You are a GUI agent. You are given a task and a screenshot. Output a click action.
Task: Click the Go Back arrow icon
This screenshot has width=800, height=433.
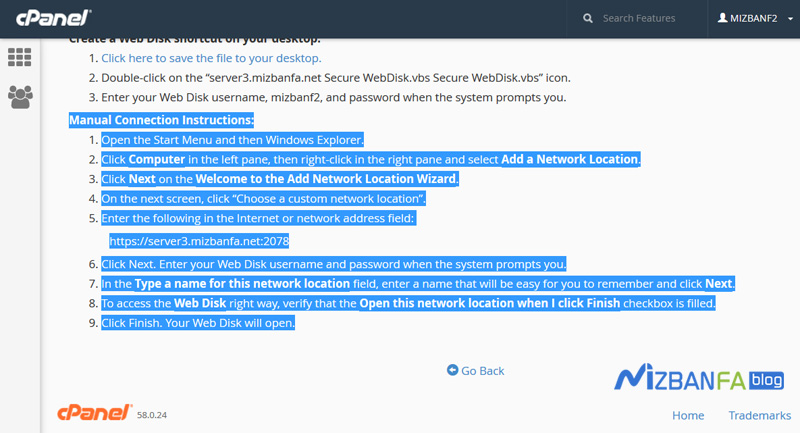(x=453, y=370)
